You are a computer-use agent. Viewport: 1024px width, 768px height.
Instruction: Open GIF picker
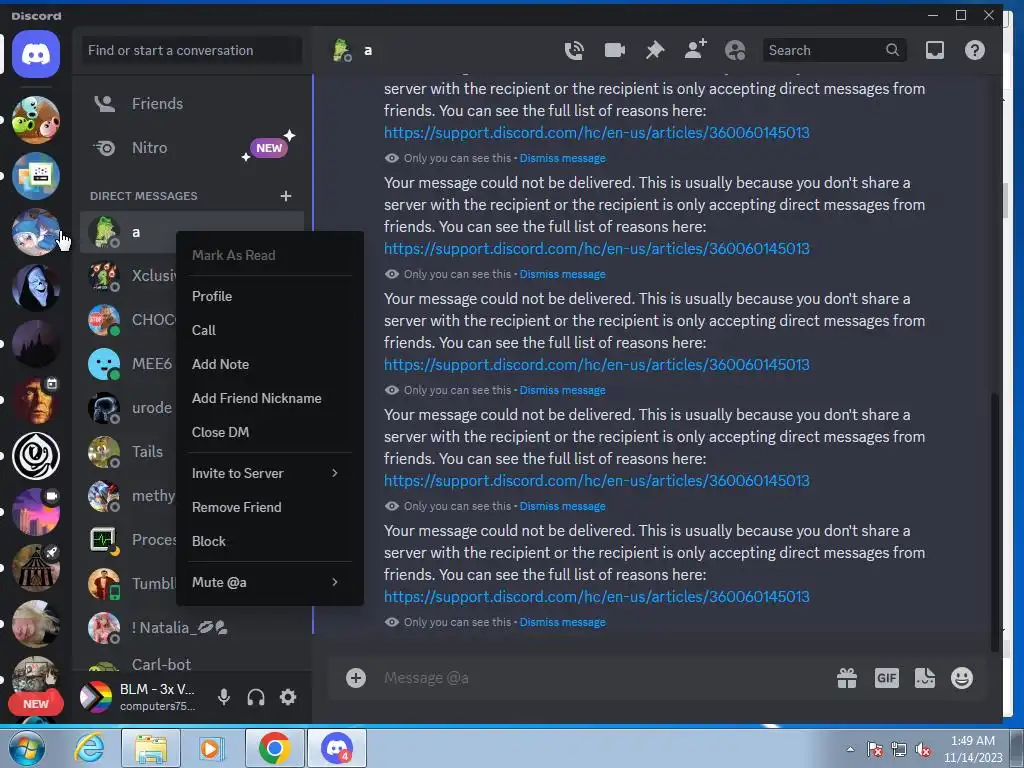pos(886,678)
